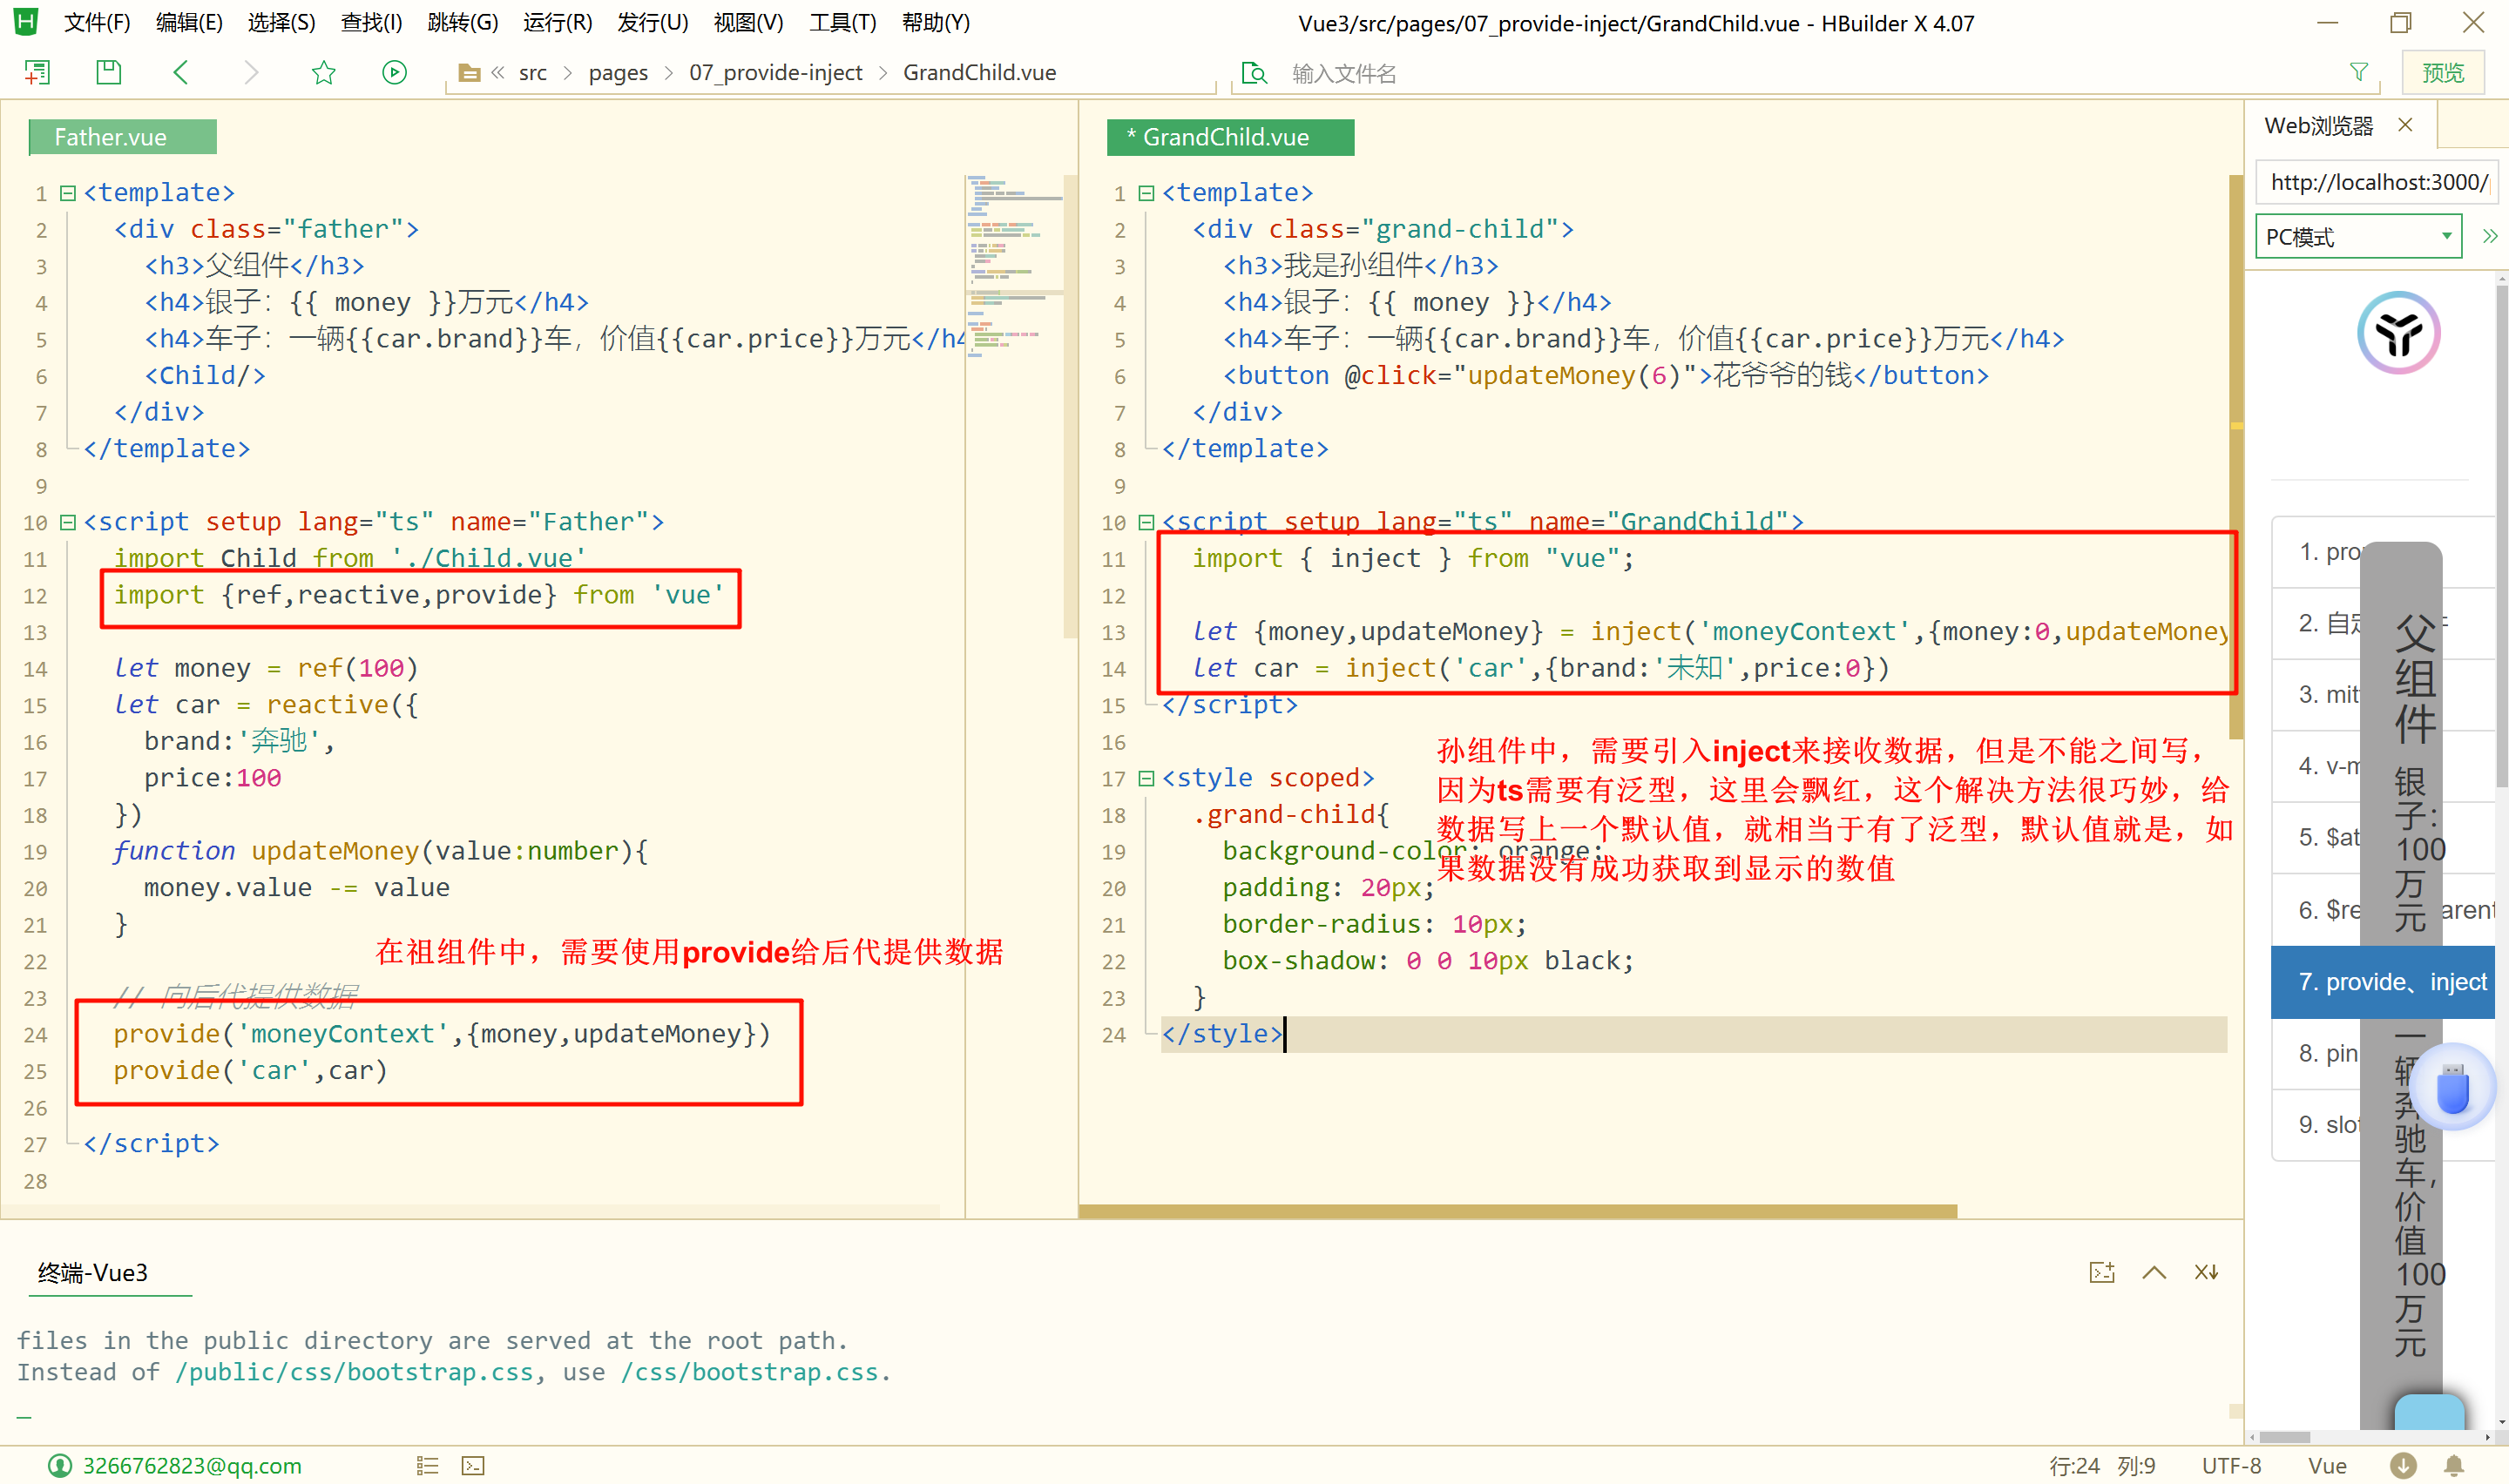Expand browser toolbar double chevron
Screen dimensions: 2509x1484
tap(2488, 237)
